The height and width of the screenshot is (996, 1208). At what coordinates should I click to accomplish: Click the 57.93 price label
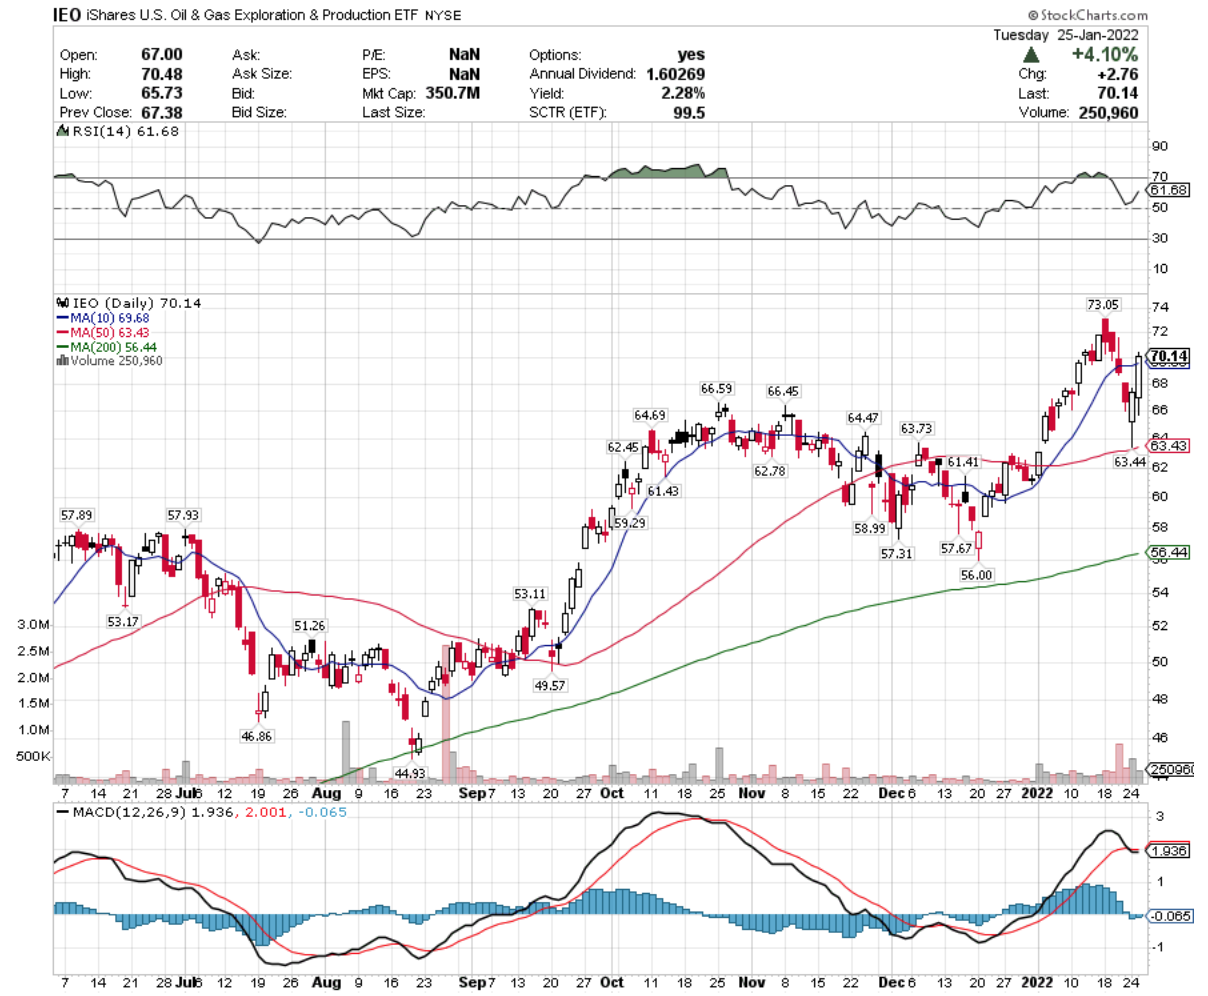183,515
